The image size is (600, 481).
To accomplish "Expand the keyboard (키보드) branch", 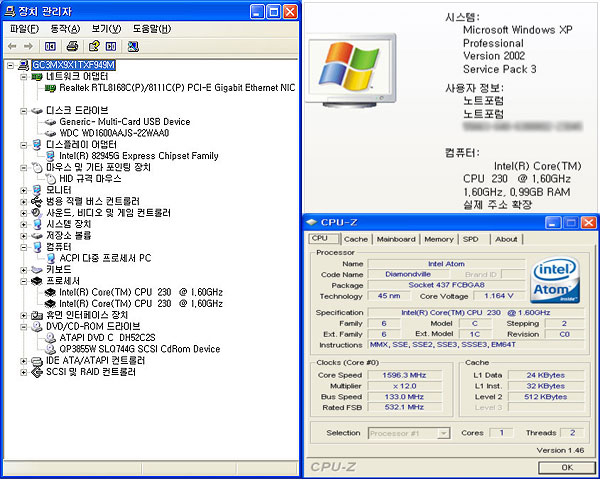I will tap(24, 270).
